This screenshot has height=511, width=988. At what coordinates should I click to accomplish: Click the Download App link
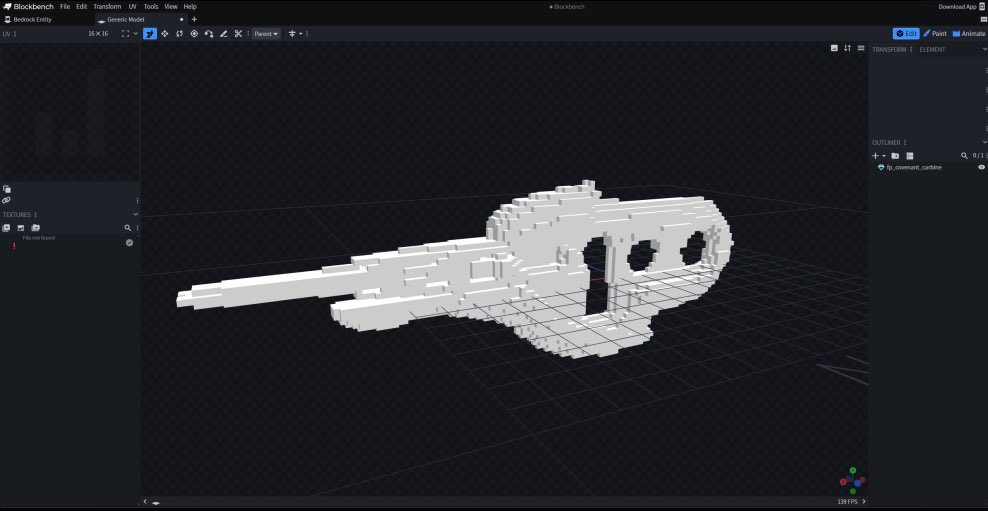(957, 7)
